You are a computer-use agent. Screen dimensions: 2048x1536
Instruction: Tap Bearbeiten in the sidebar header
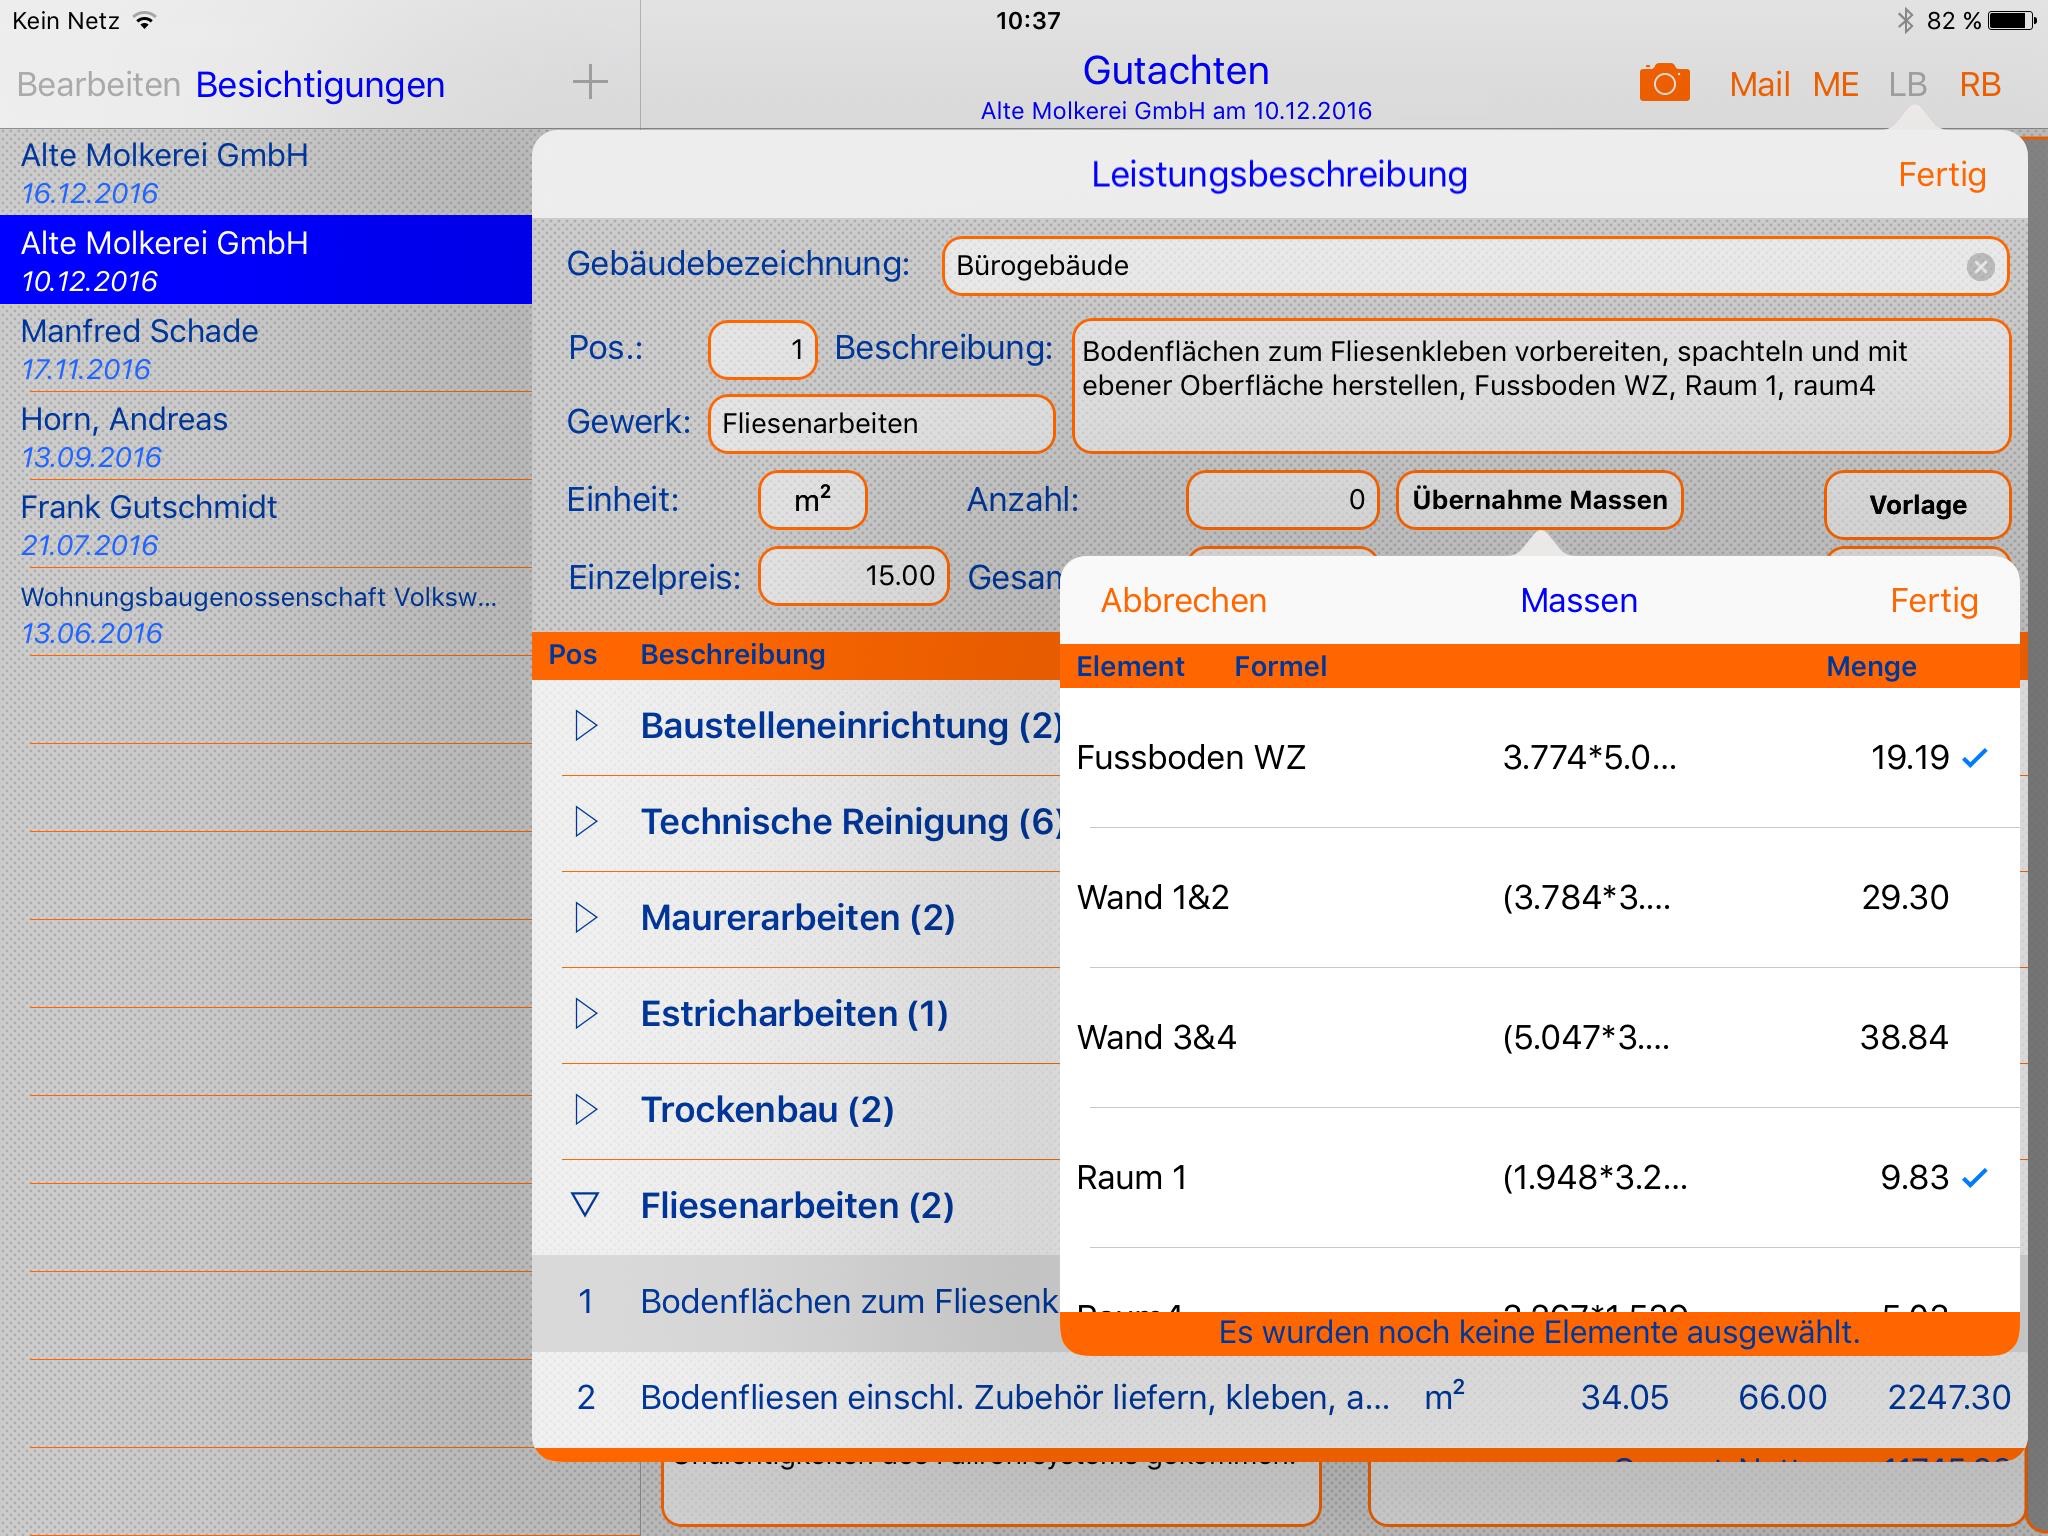pos(98,85)
